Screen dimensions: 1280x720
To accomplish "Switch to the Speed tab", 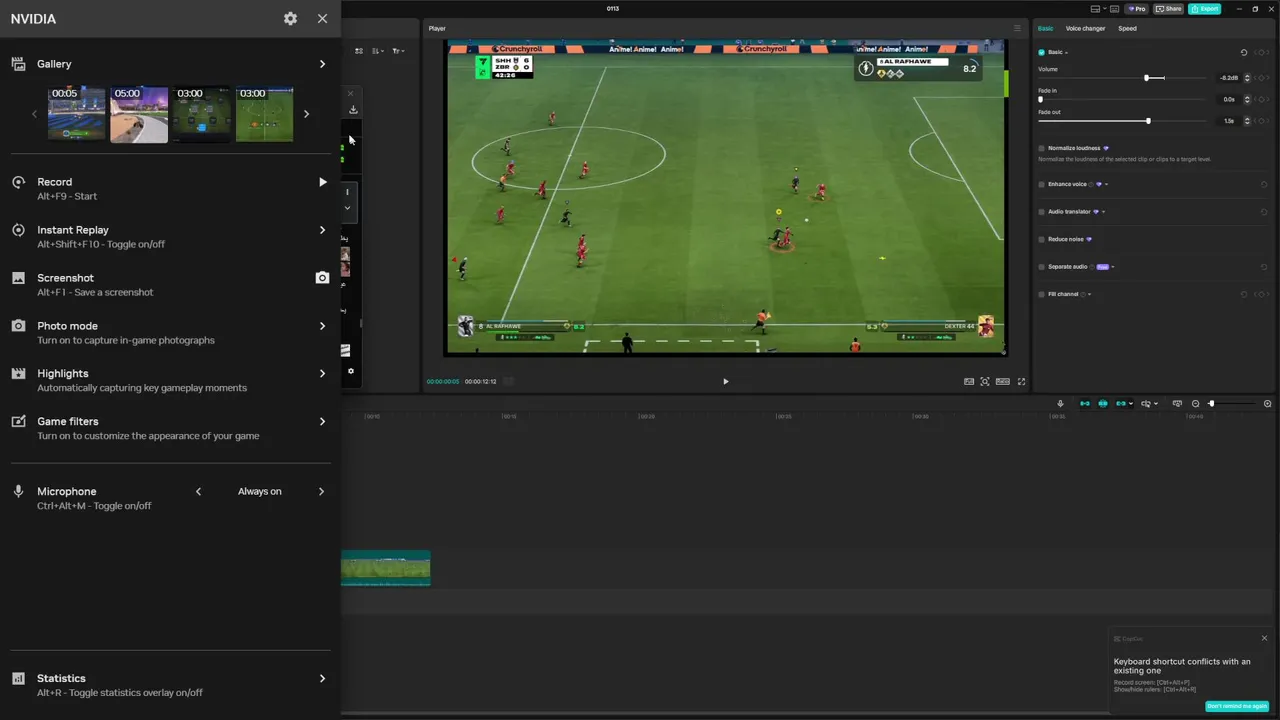I will tap(1127, 28).
